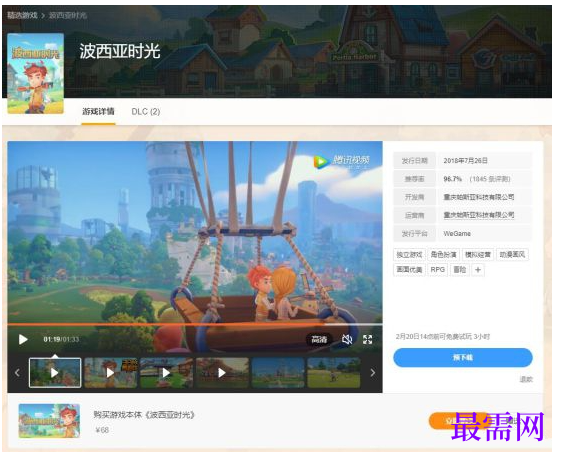Select the first highlighted video thumbnail
The image size is (563, 458).
click(55, 373)
